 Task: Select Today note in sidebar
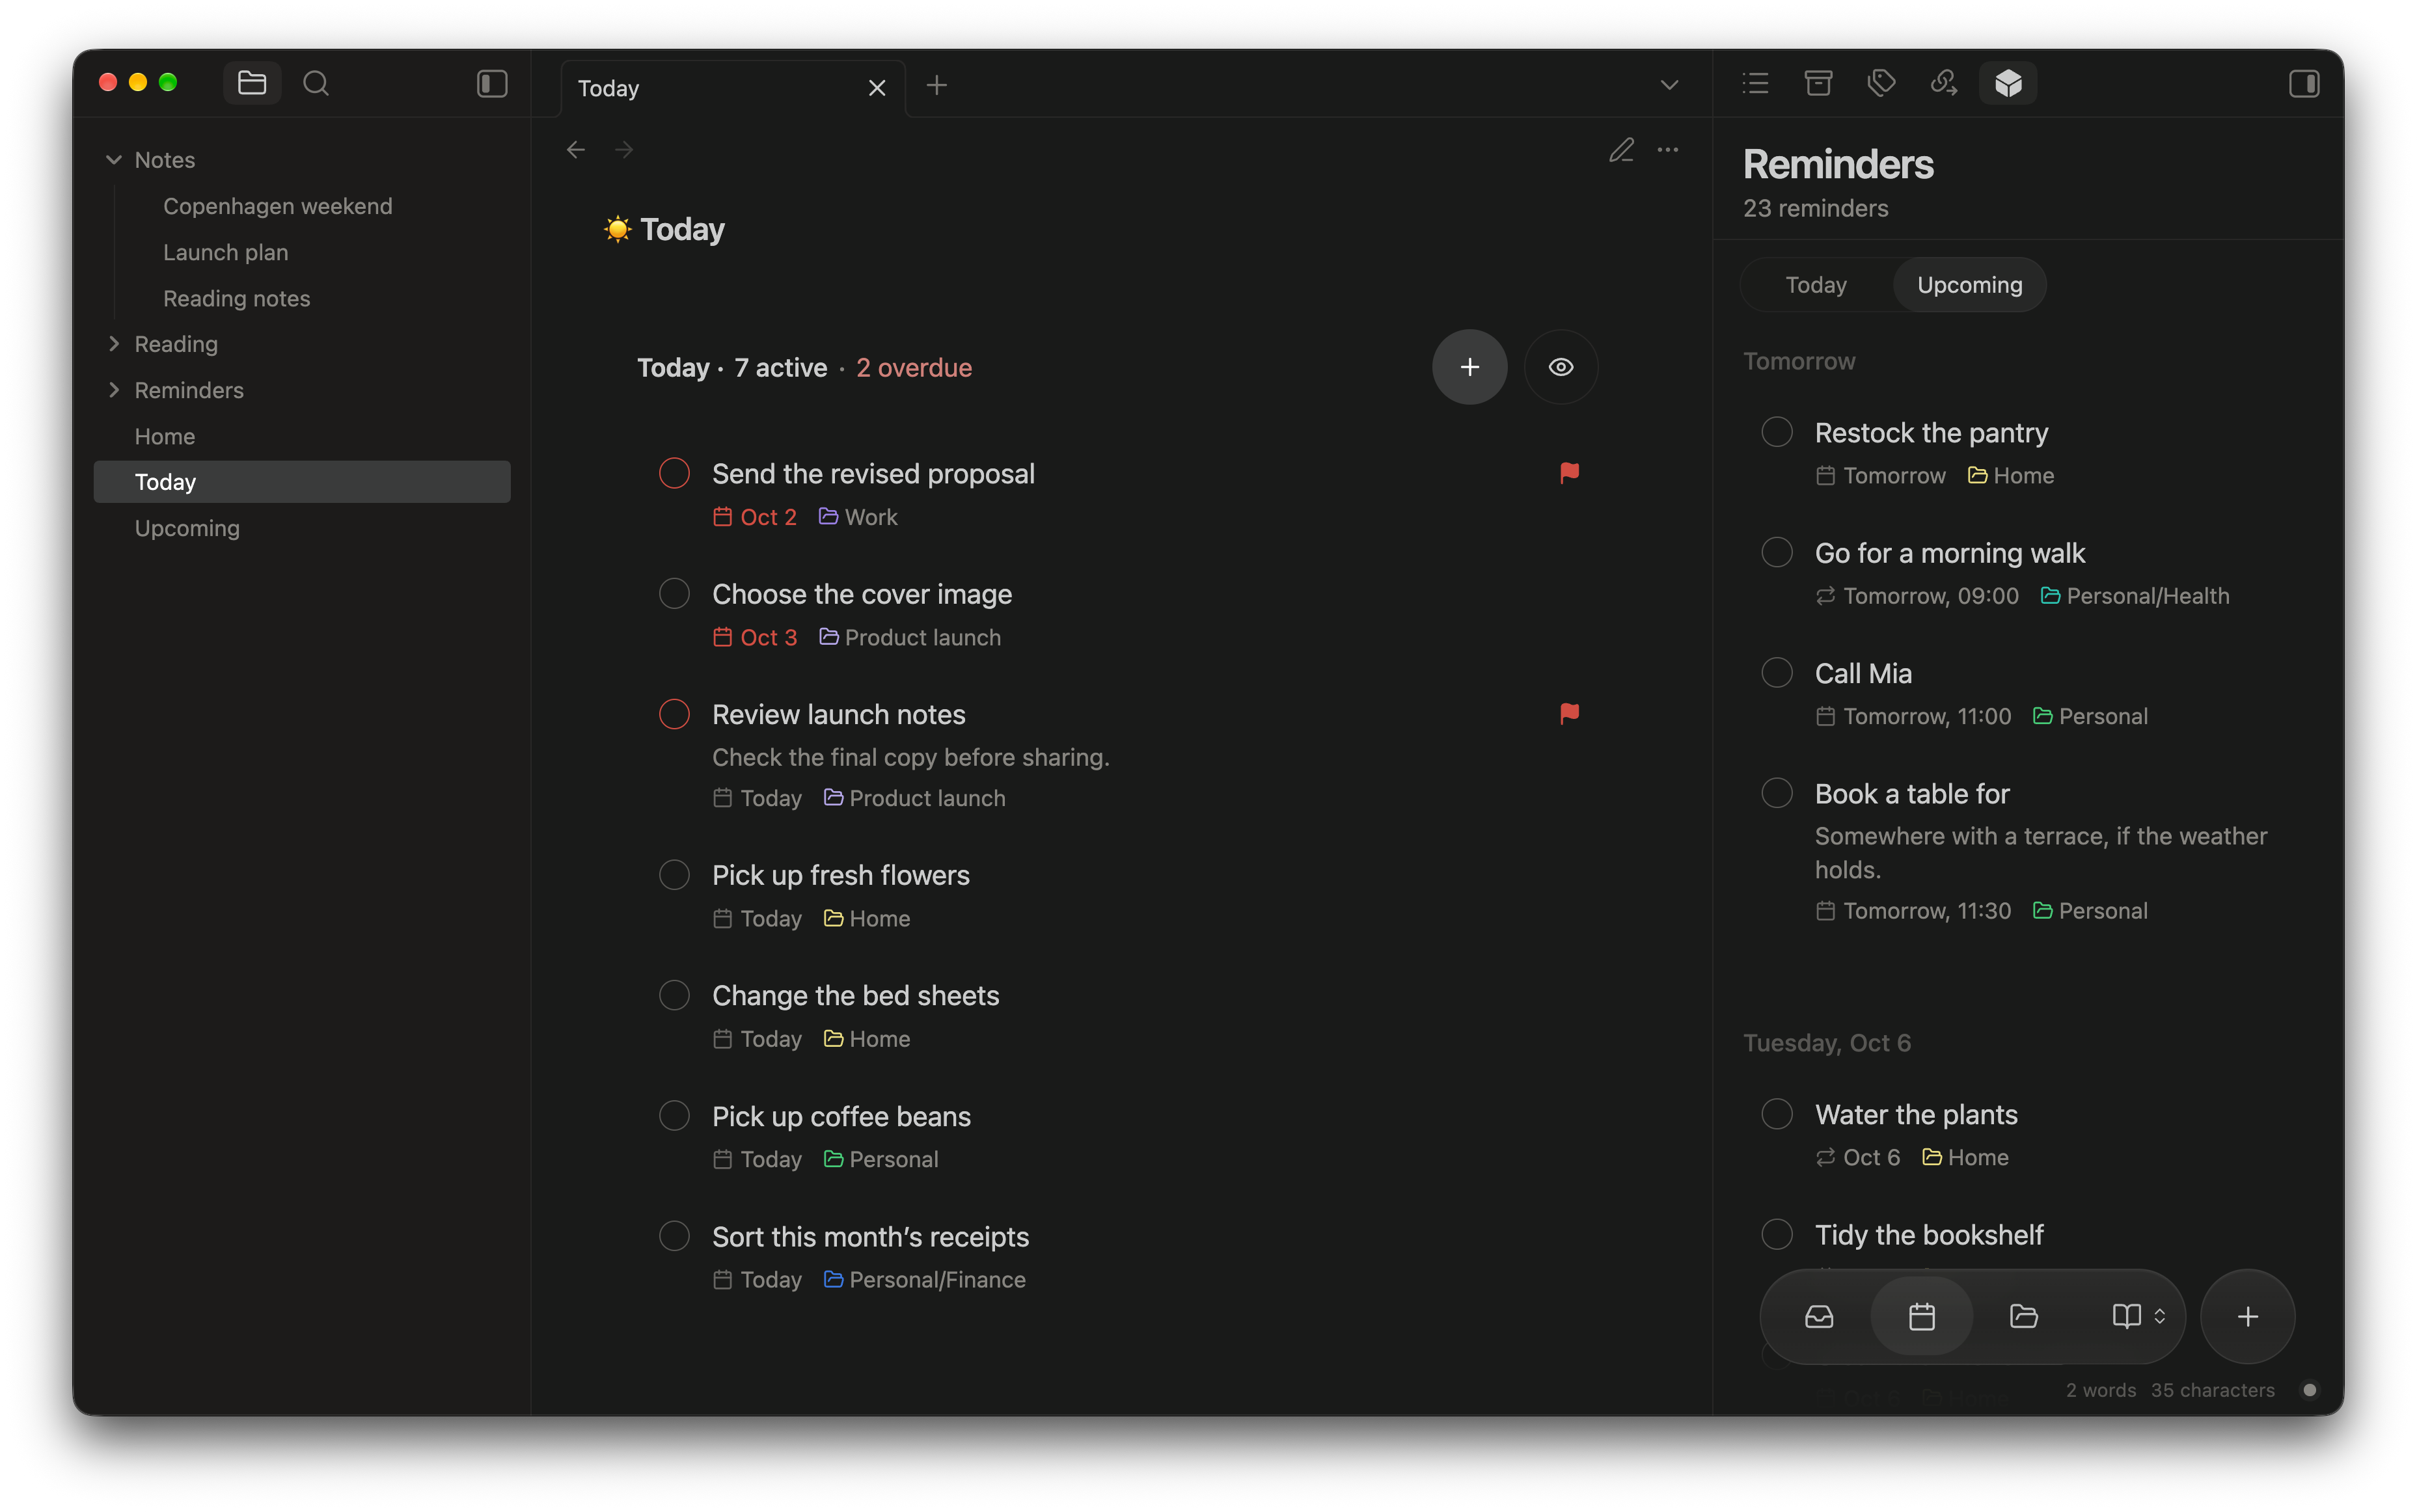point(302,482)
